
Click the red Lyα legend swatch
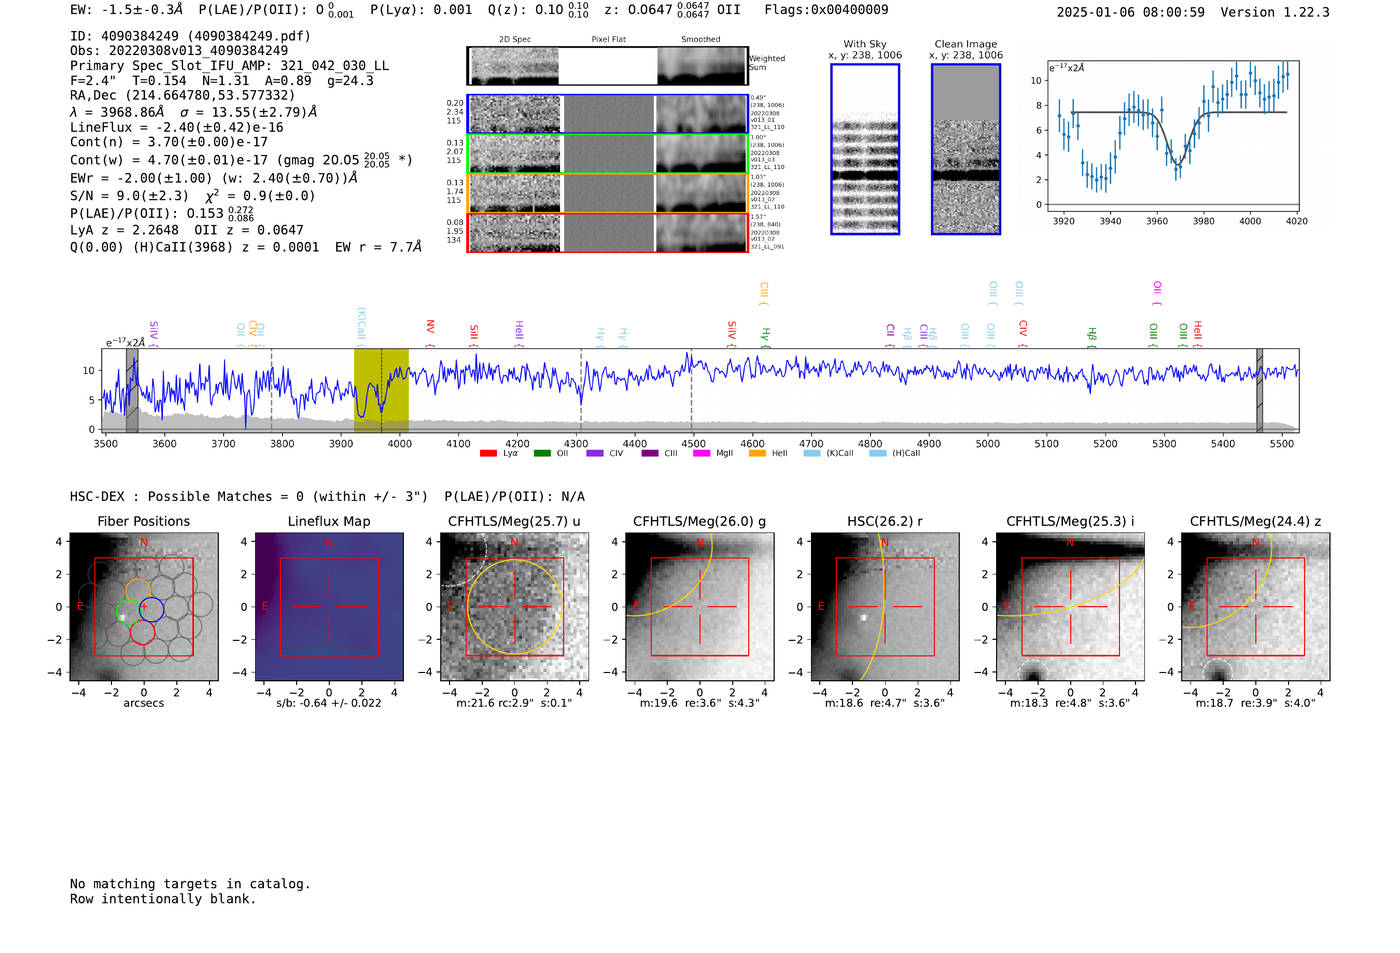tap(488, 453)
